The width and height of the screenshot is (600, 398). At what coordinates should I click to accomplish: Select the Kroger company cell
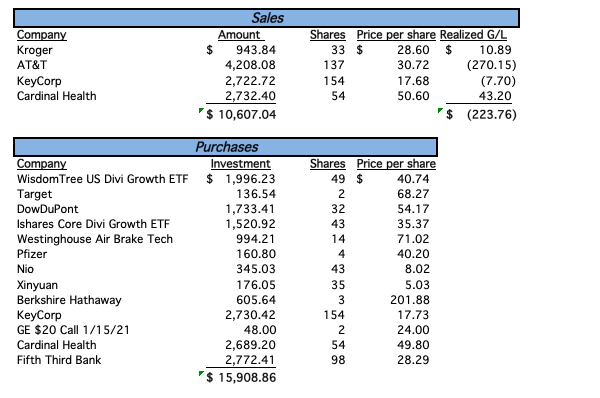tap(35, 50)
